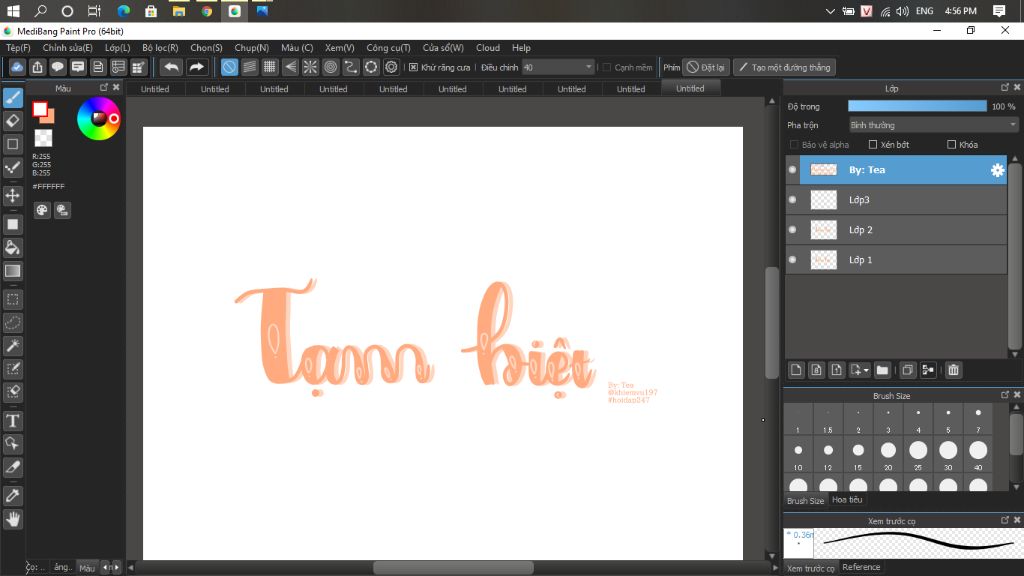Image resolution: width=1024 pixels, height=576 pixels.
Task: Expand the add special layer dropdown arrow
Action: point(866,370)
